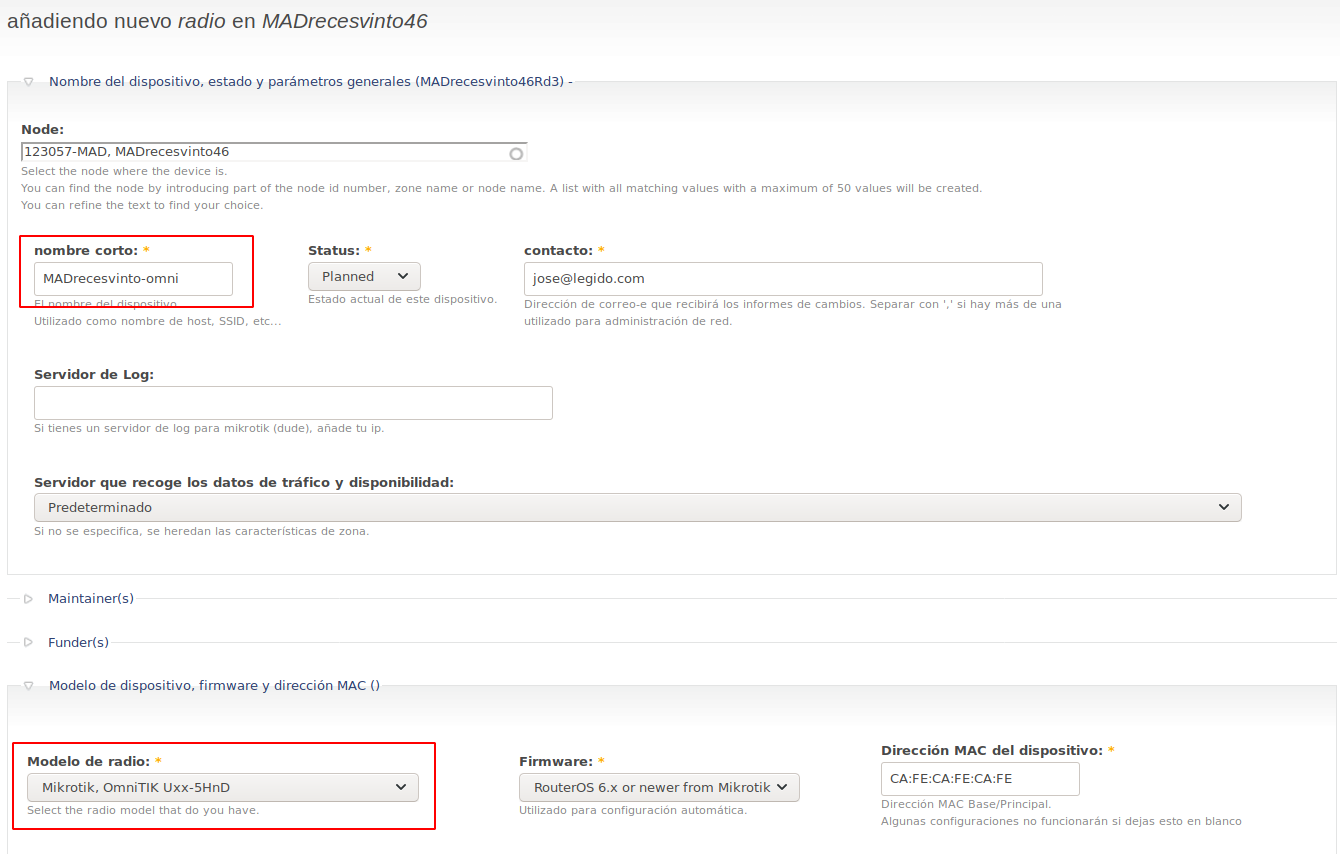Click the 'nombre corto' input field

point(133,279)
